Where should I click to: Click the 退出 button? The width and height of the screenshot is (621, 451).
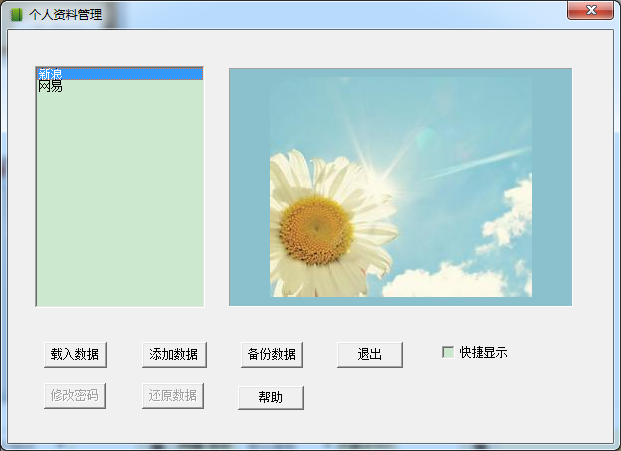370,355
